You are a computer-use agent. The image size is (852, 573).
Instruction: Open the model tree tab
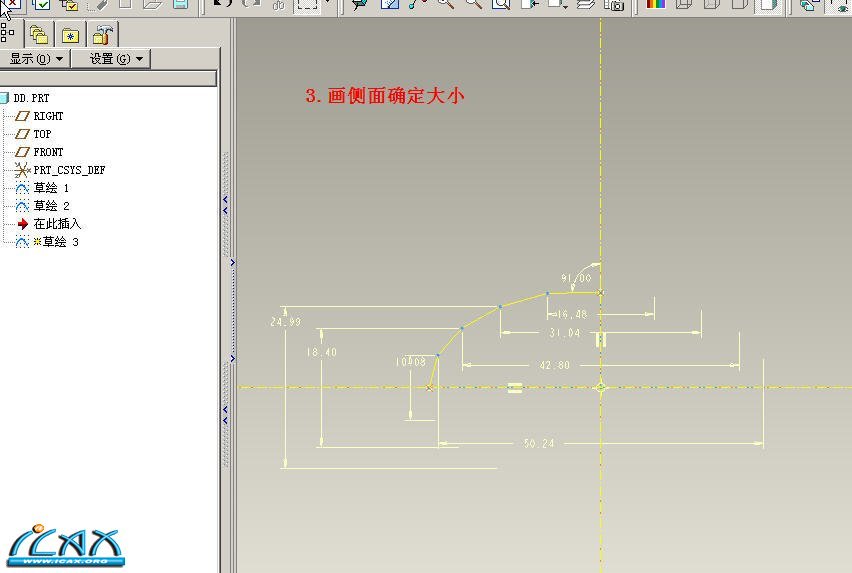(x=8, y=34)
